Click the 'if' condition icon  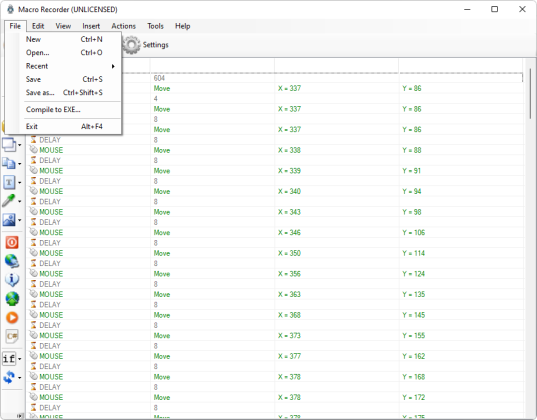(9, 359)
